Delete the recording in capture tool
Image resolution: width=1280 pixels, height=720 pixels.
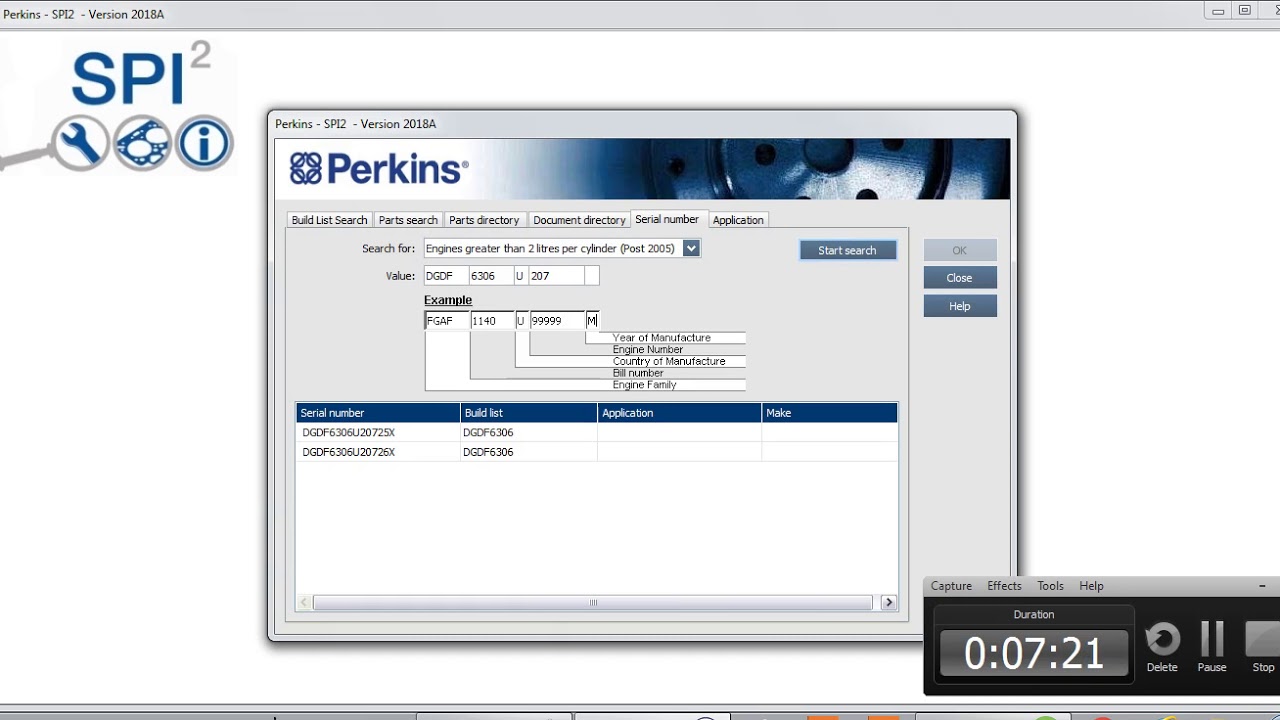pyautogui.click(x=1162, y=647)
